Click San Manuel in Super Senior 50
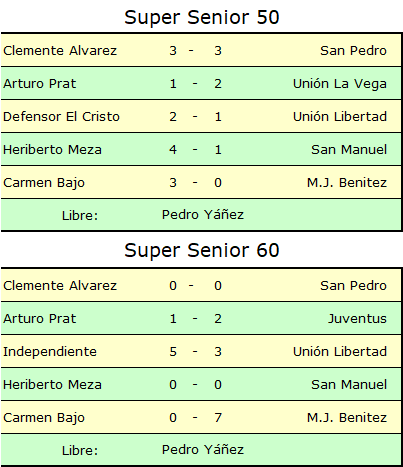The width and height of the screenshot is (403, 467). [349, 150]
